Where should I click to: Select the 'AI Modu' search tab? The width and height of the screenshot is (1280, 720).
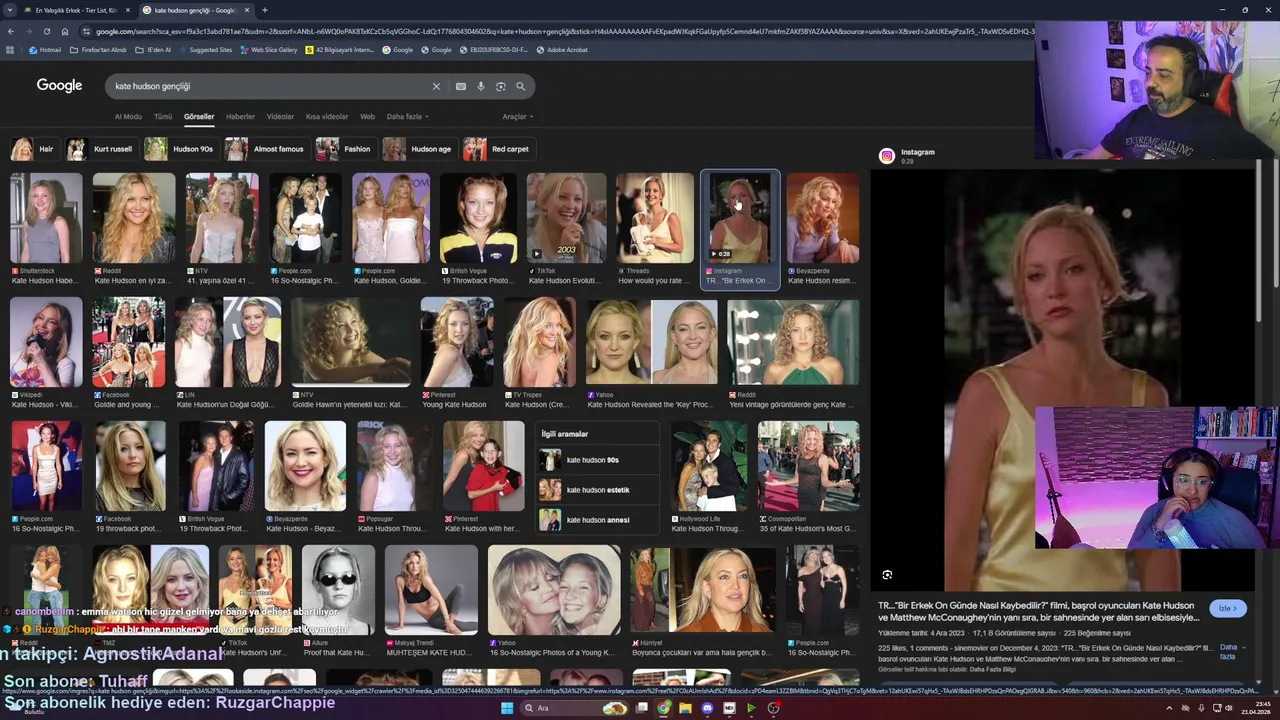coord(128,117)
